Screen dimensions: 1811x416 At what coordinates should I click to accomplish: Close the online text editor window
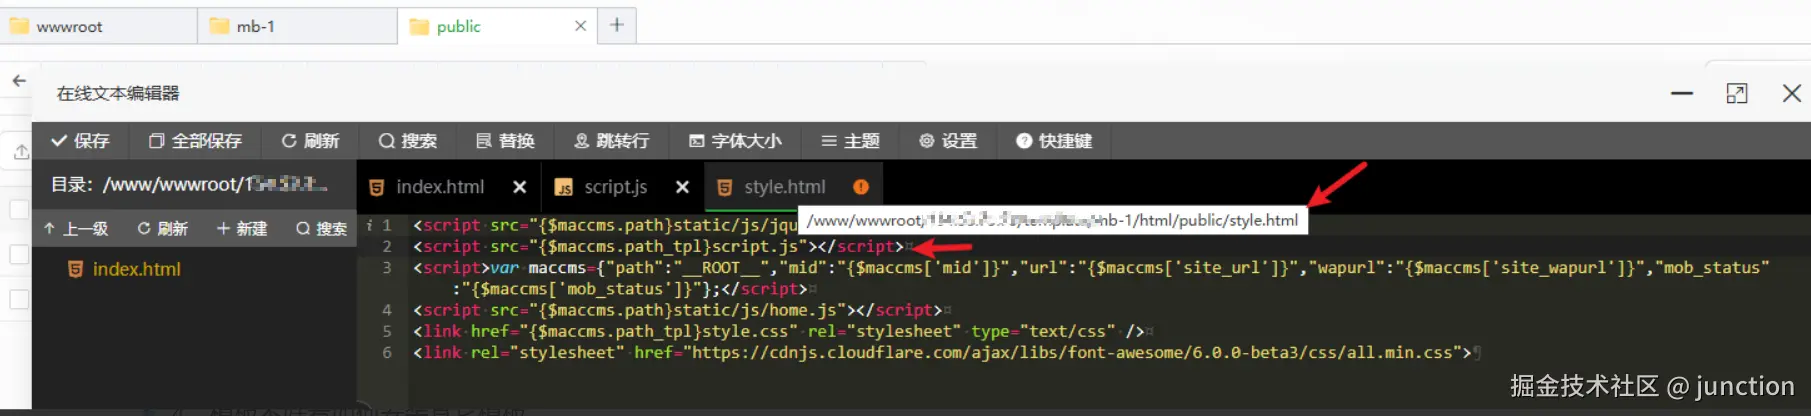(1792, 93)
